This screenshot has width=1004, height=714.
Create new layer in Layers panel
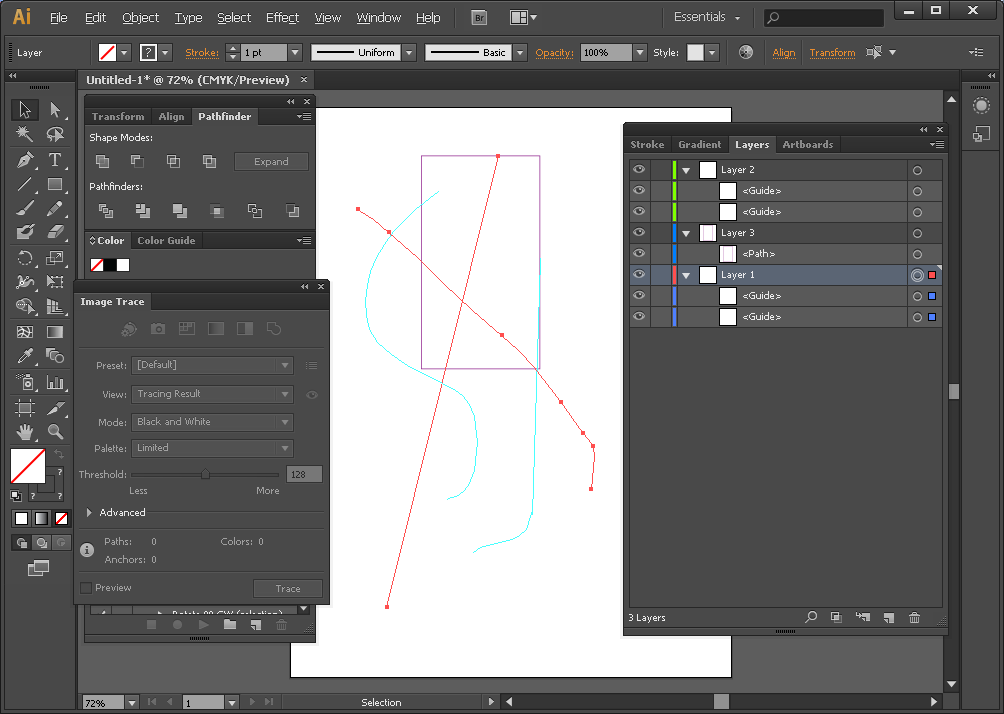click(889, 617)
